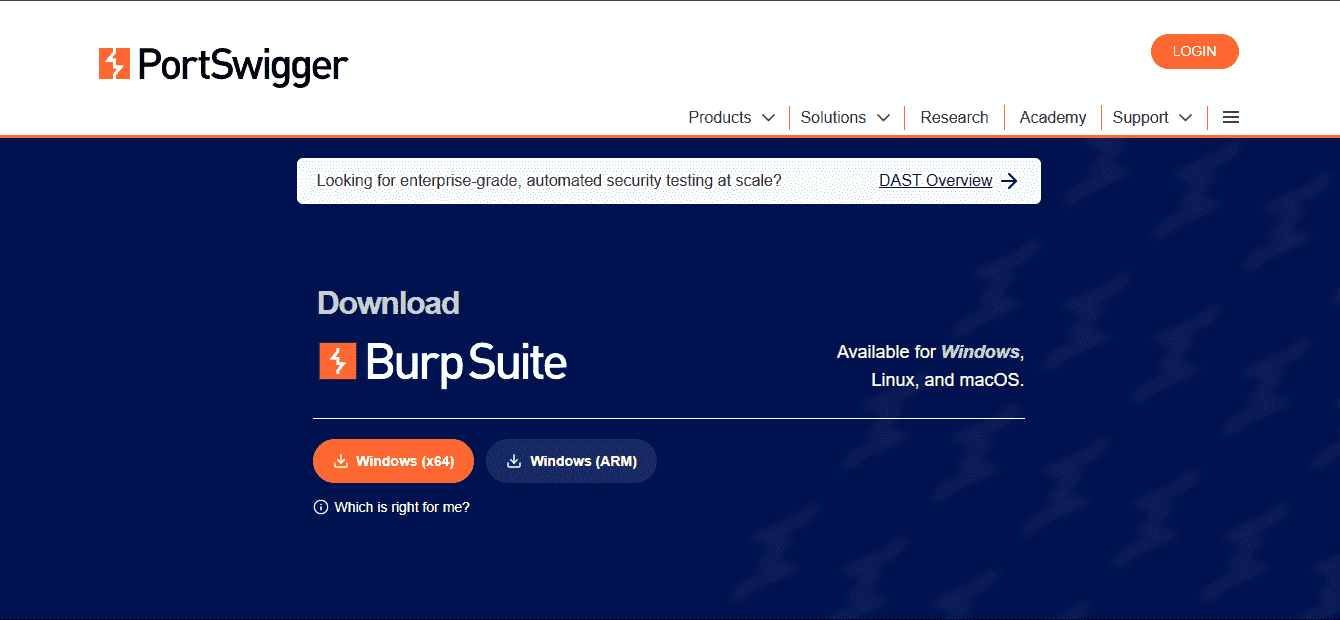
Task: Click the Burp Suite title text
Action: click(466, 362)
